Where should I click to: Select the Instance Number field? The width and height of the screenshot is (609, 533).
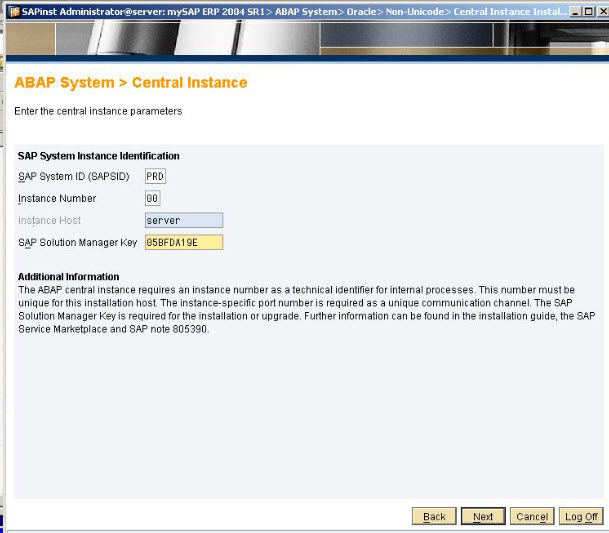click(x=153, y=199)
